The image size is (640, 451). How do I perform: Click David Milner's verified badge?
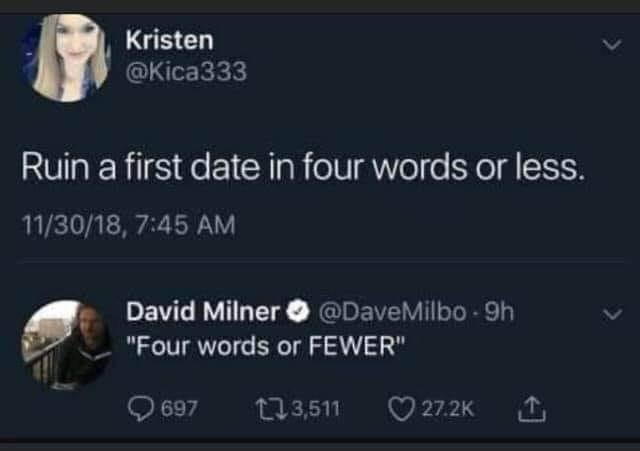coord(299,312)
